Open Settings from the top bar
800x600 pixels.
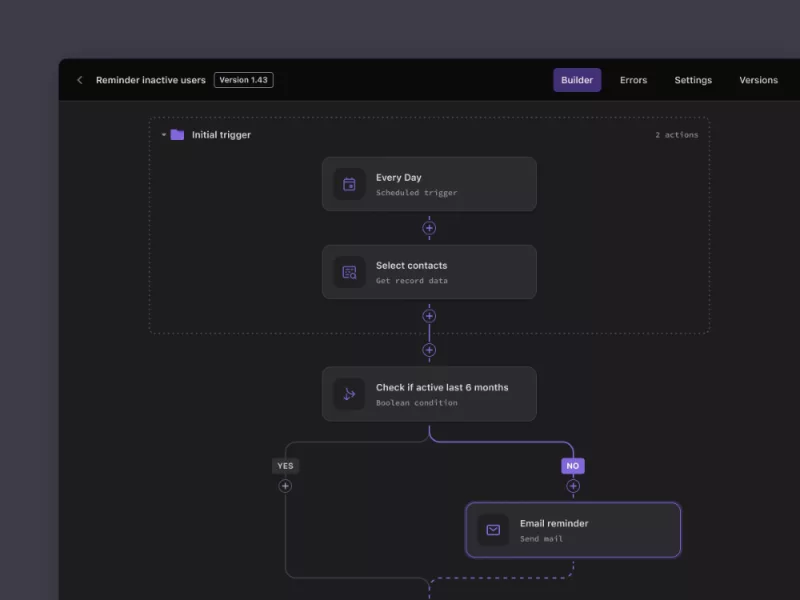point(693,79)
